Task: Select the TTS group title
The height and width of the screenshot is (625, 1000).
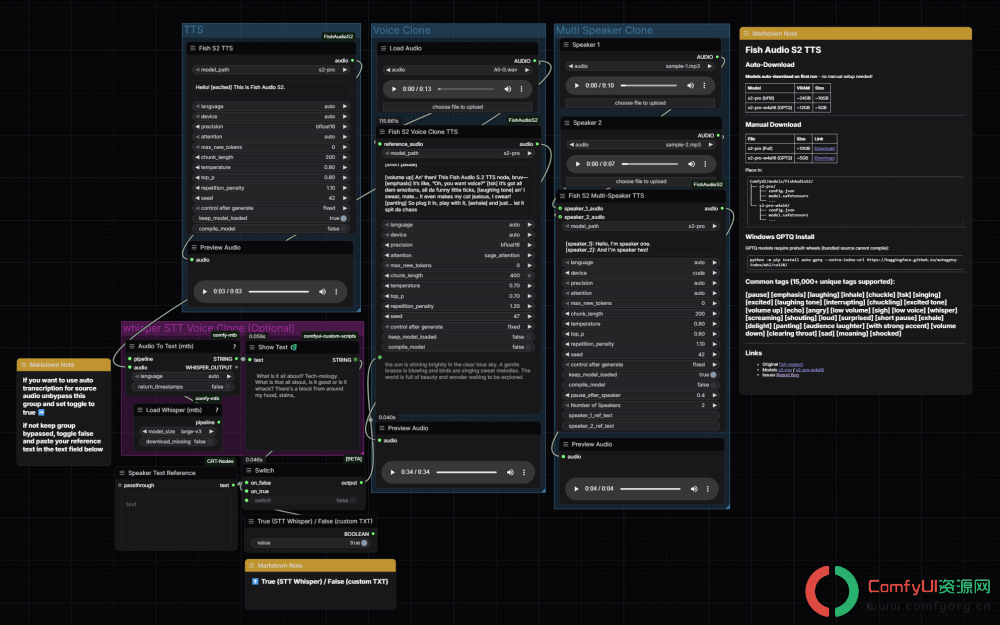Action: tap(193, 30)
